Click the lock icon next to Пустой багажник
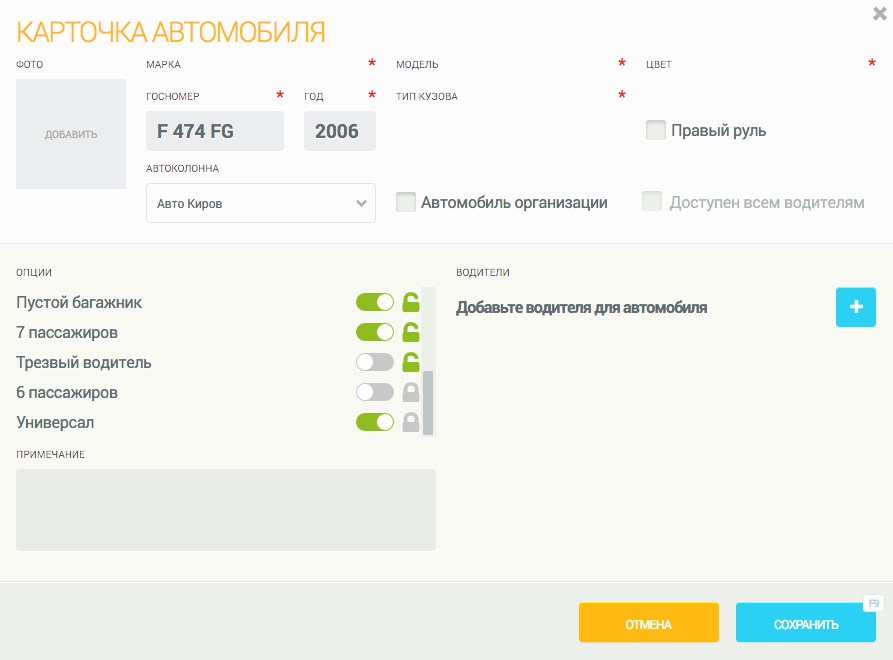Screen dimensions: 893x660 pos(410,302)
